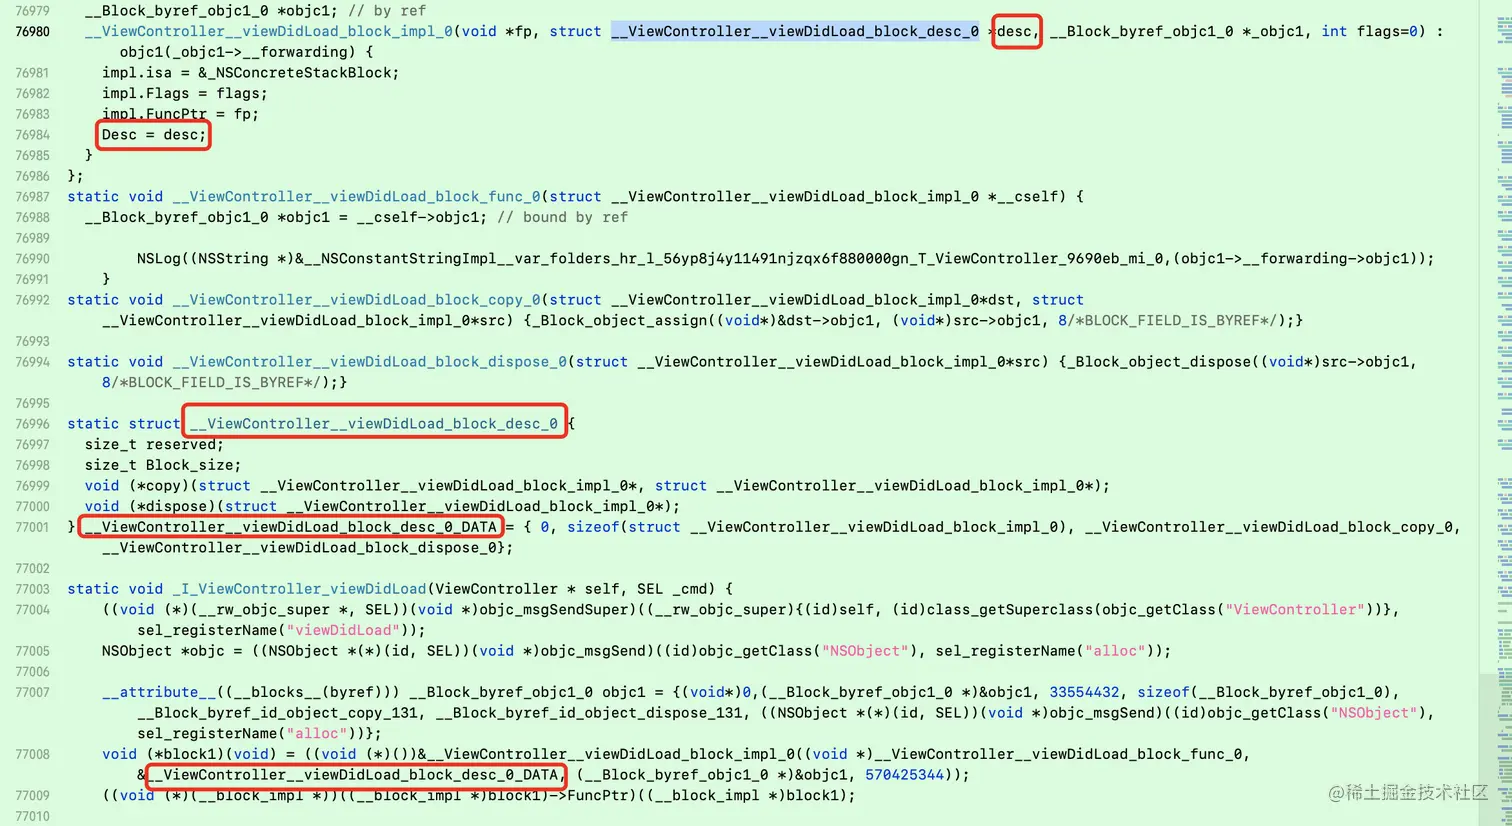
Task: Click the 'Desc = desc;' assignment
Action: [x=154, y=135]
